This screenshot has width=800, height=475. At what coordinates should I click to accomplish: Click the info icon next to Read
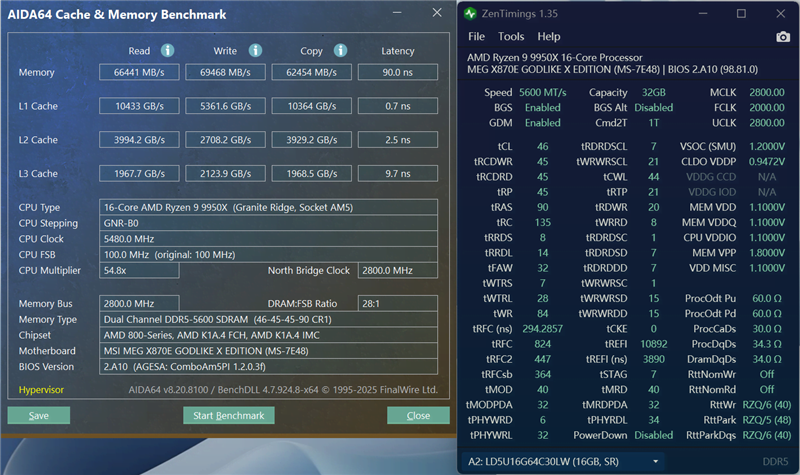168,50
